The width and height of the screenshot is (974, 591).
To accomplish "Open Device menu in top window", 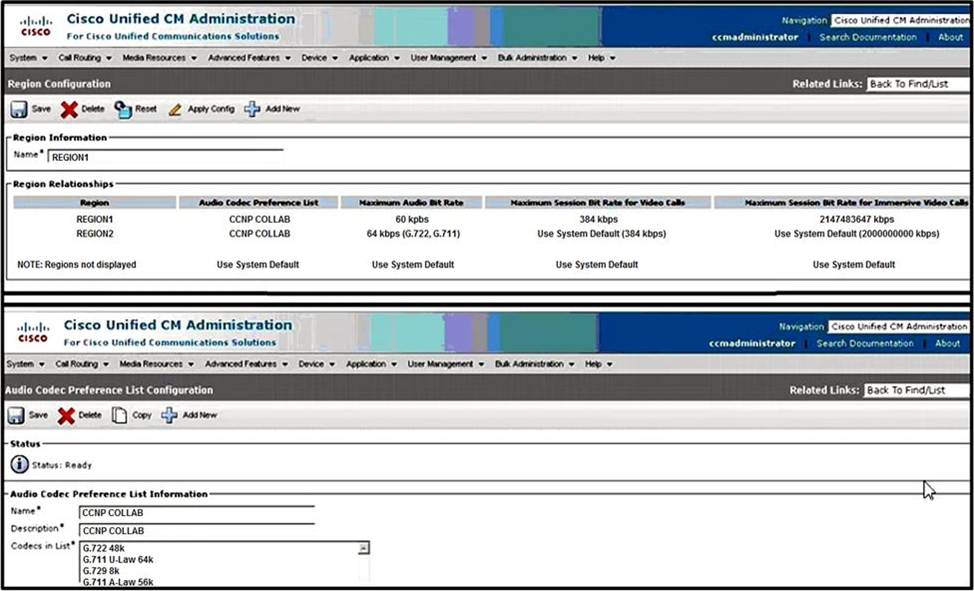I will click(x=319, y=58).
